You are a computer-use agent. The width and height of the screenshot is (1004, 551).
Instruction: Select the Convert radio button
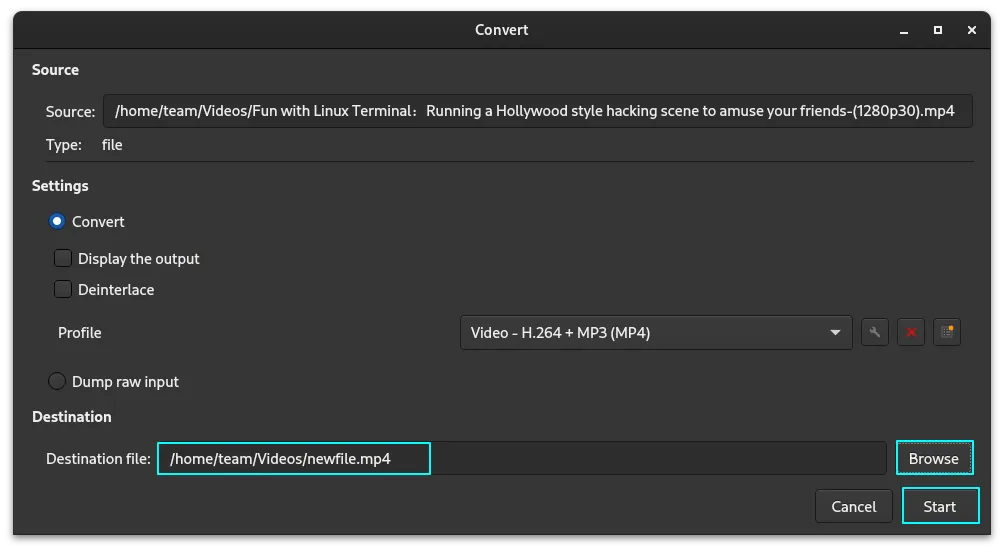(x=57, y=221)
